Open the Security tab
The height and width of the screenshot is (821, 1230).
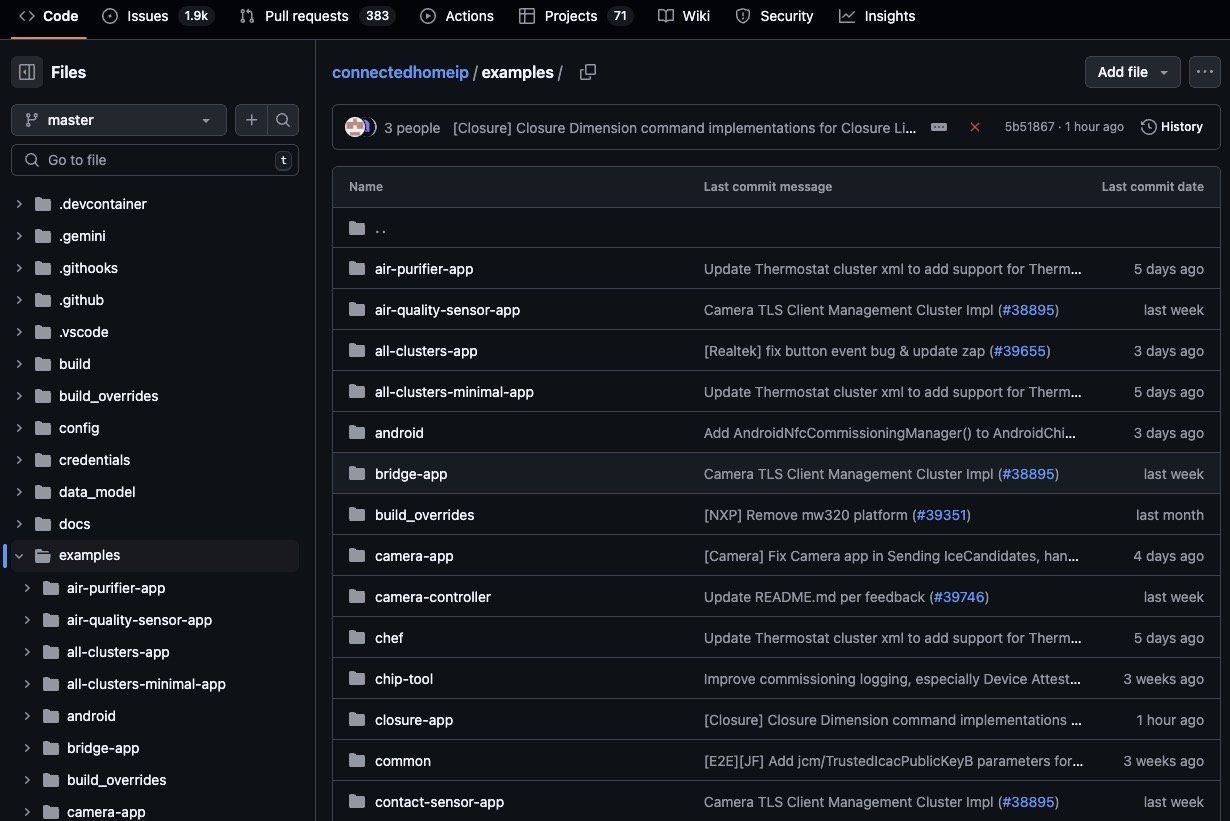[x=775, y=16]
